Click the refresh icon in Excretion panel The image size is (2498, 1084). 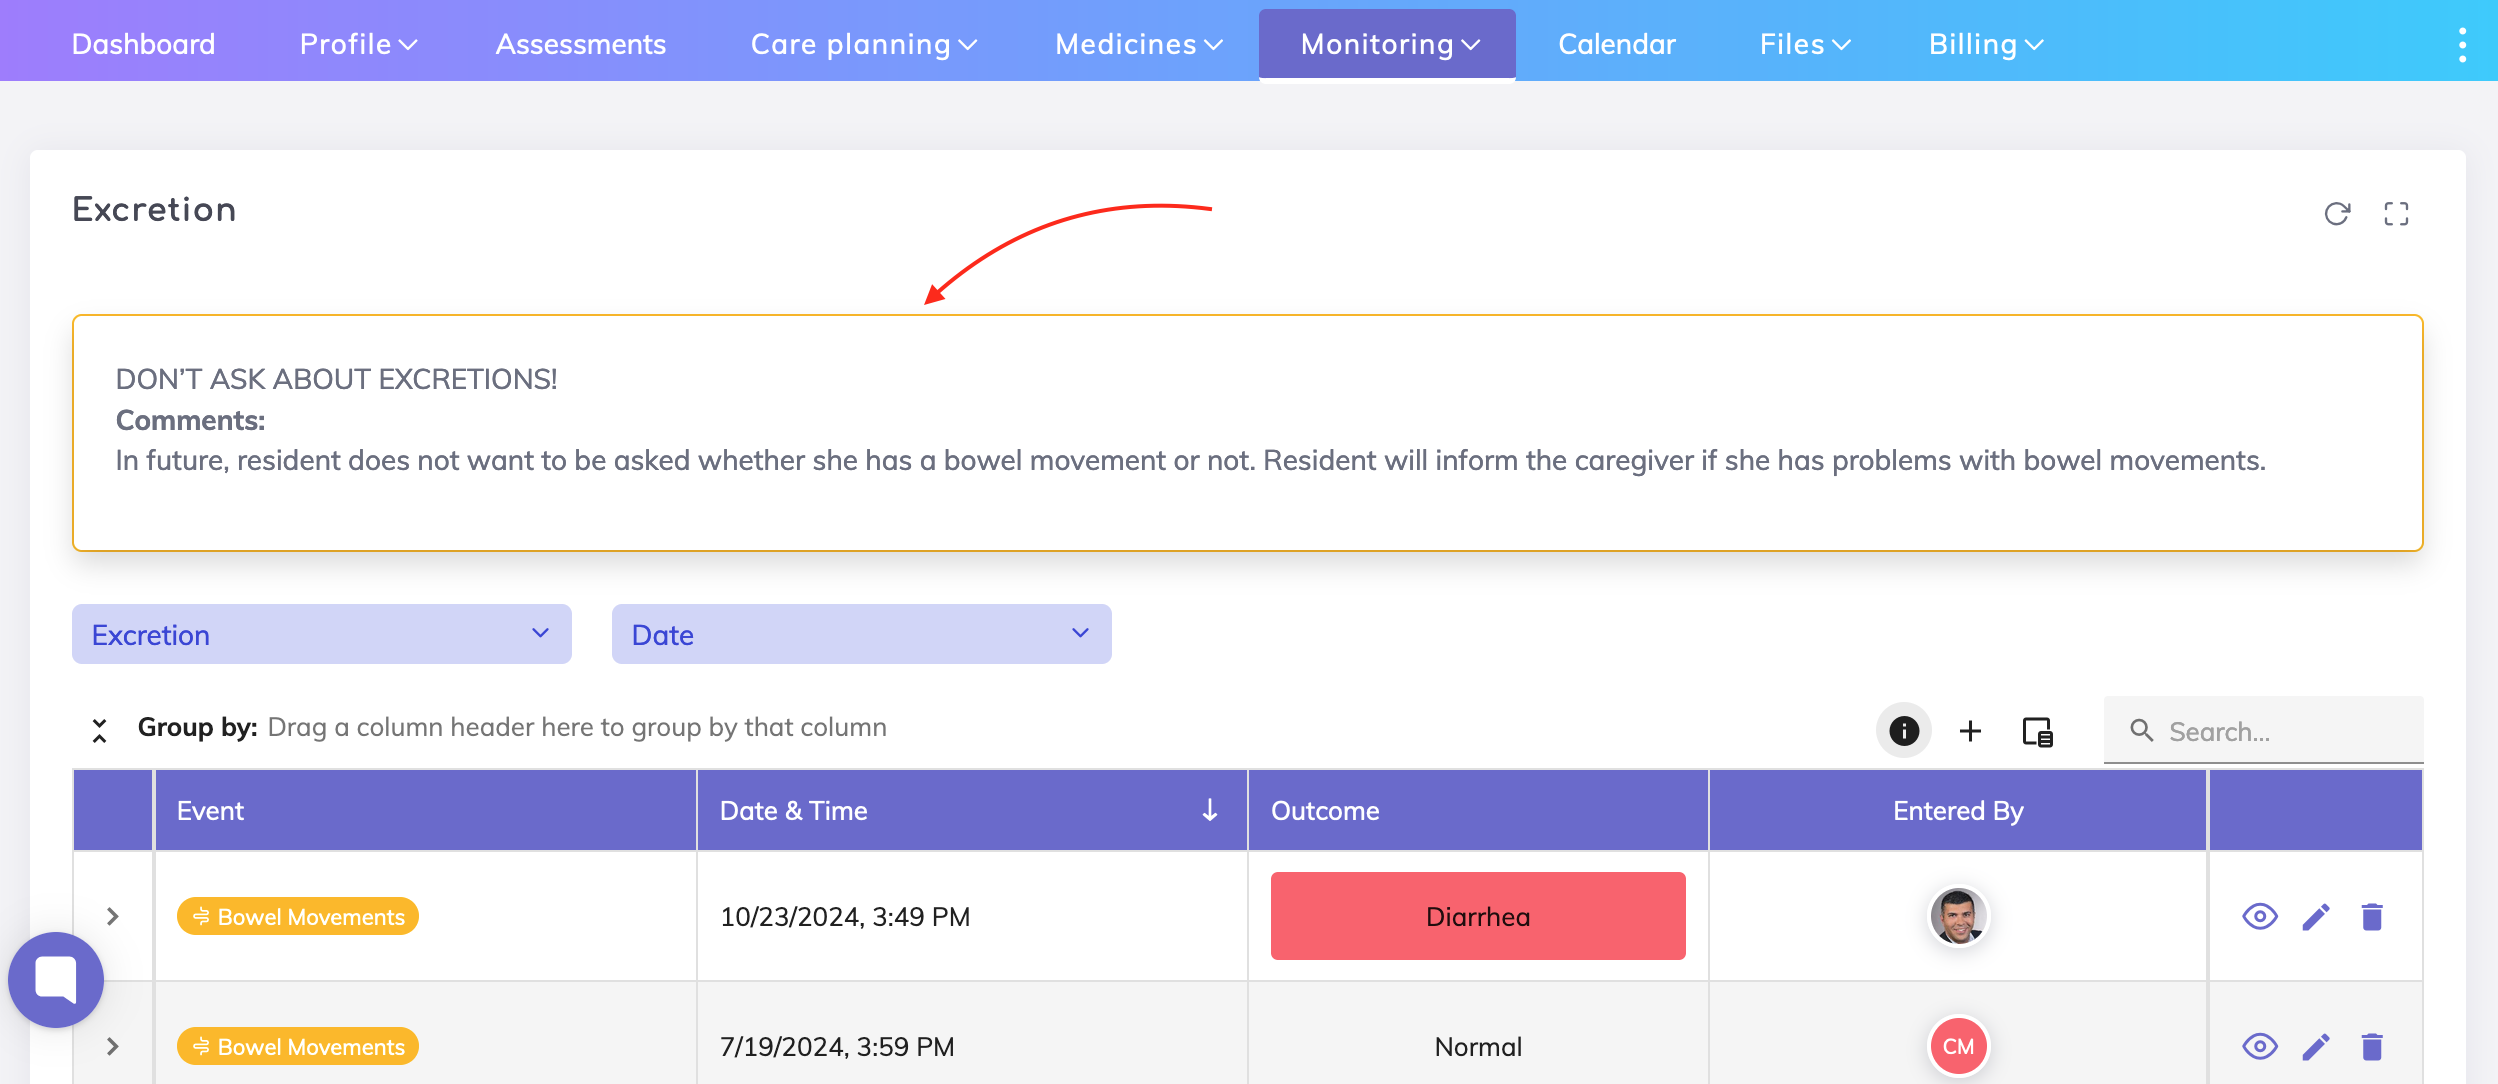2336,214
